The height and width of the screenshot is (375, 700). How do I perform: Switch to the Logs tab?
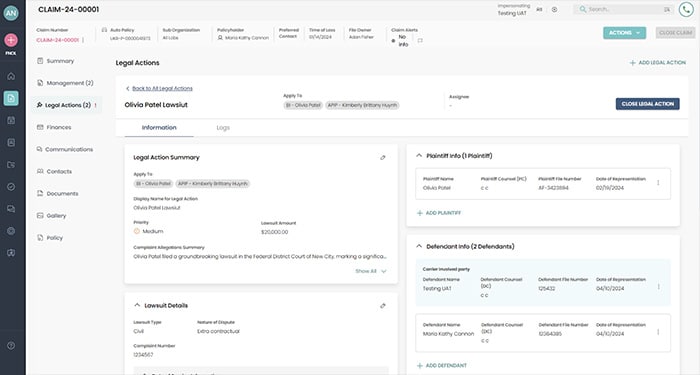(223, 128)
